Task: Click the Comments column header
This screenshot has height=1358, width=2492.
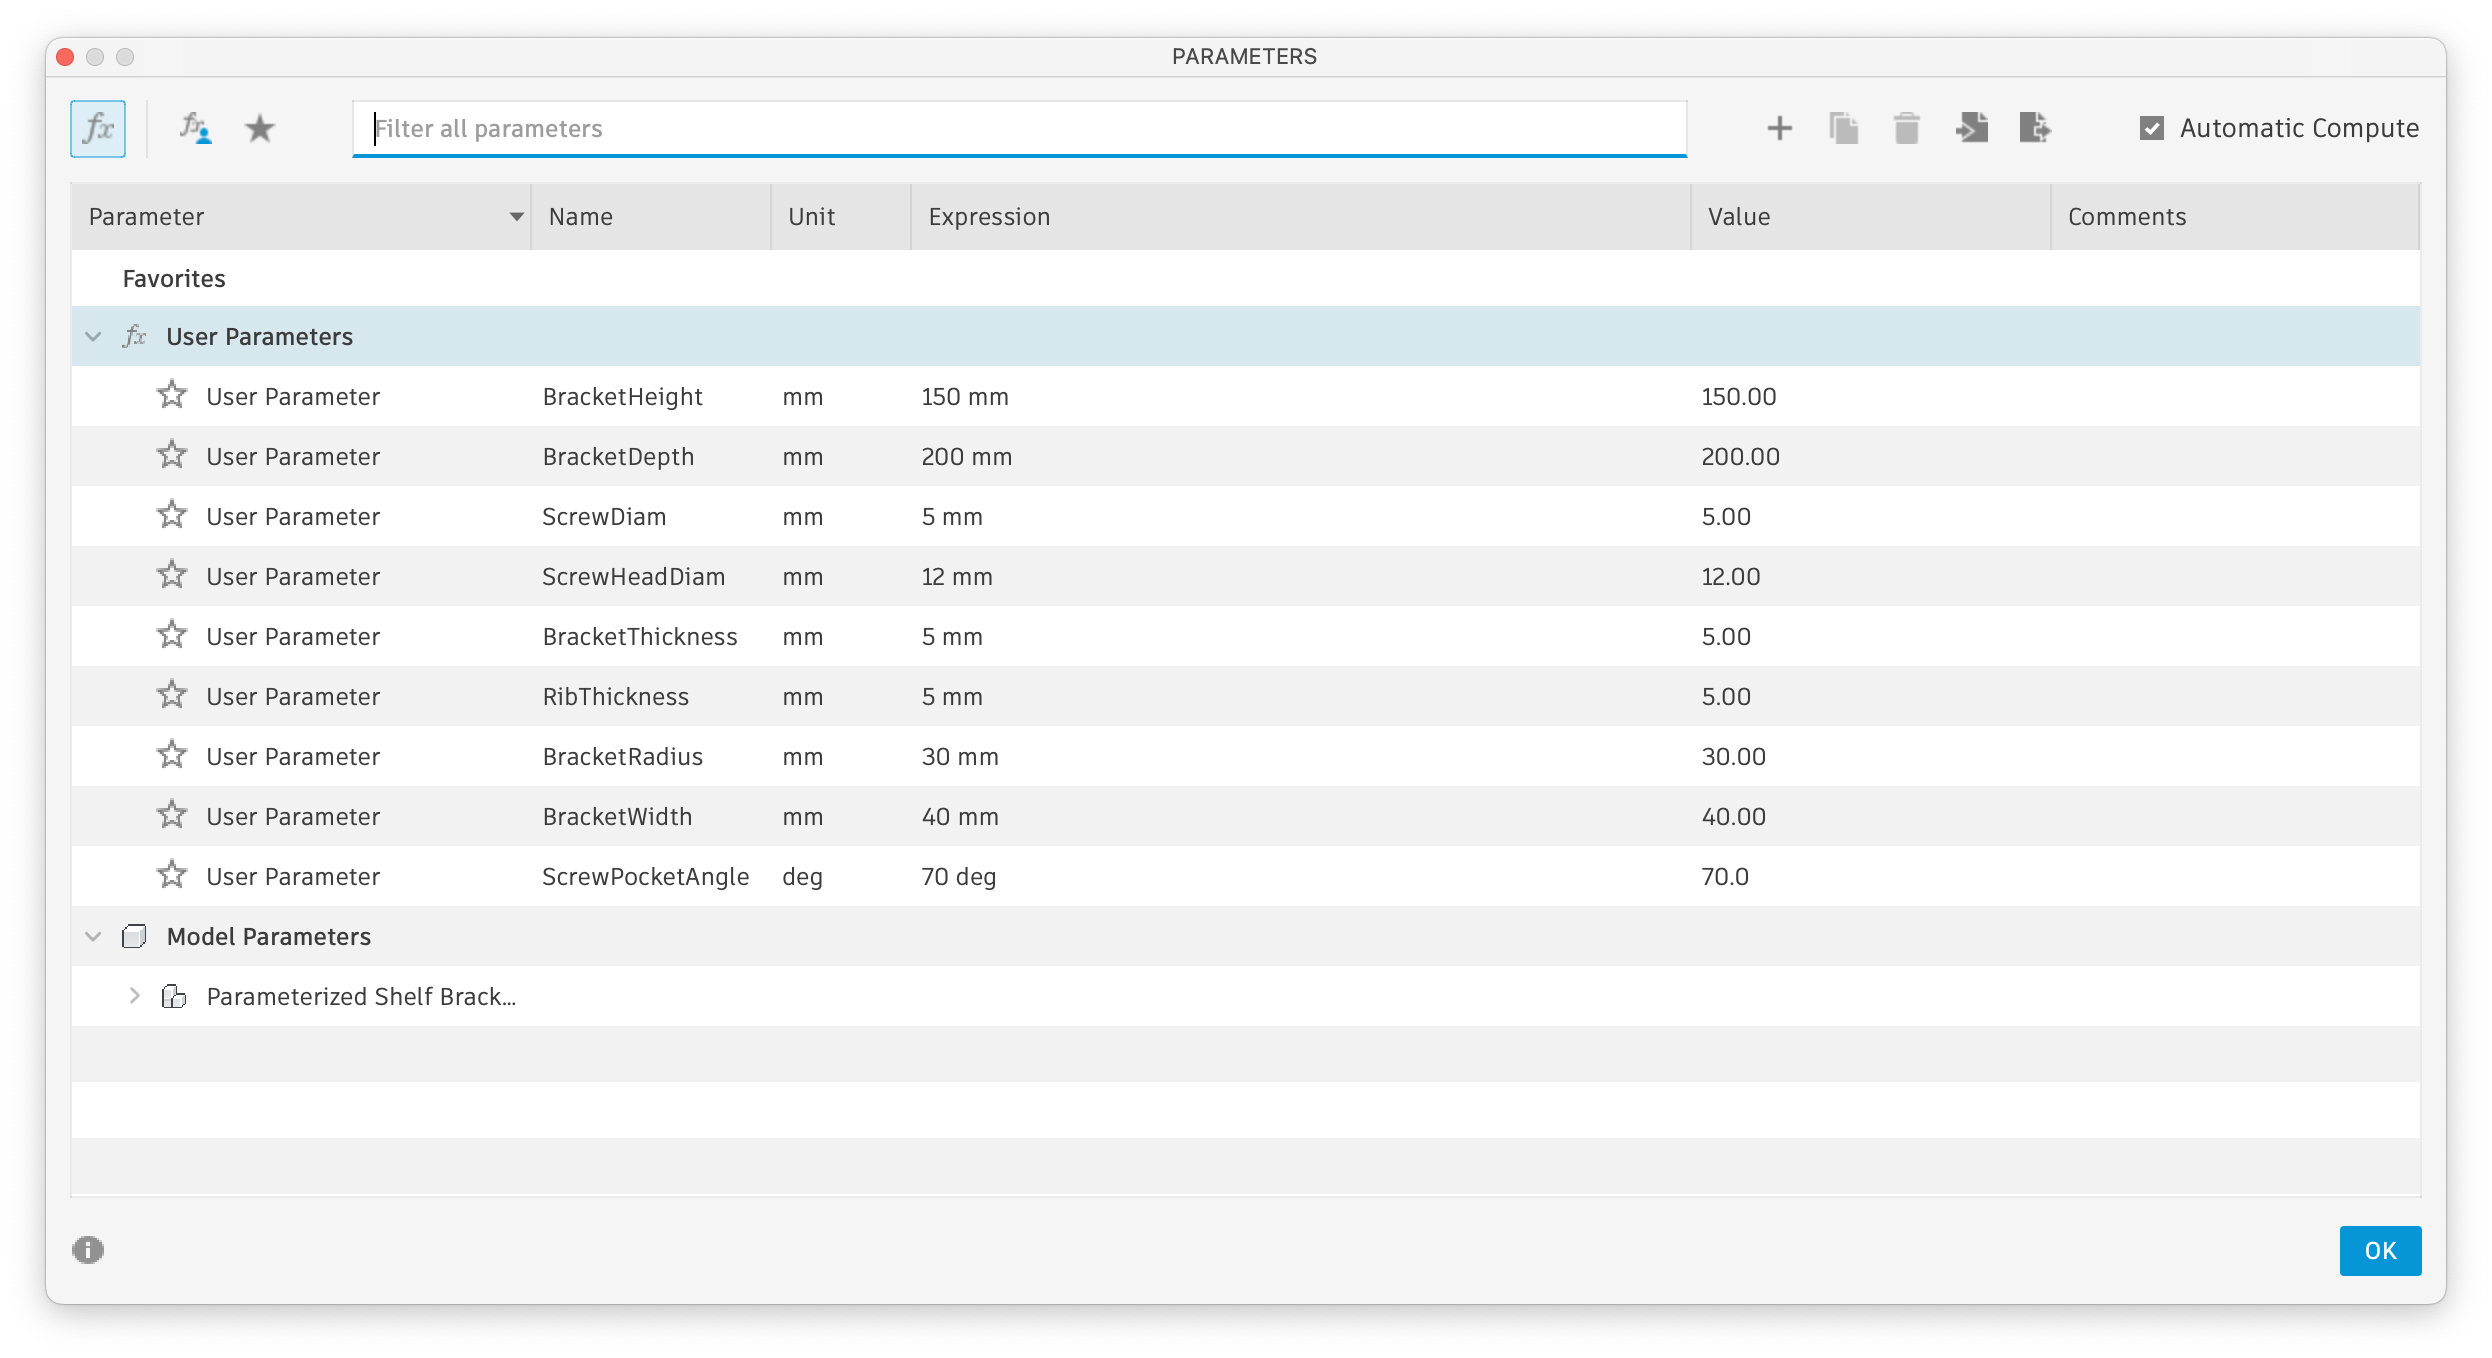Action: point(2235,216)
